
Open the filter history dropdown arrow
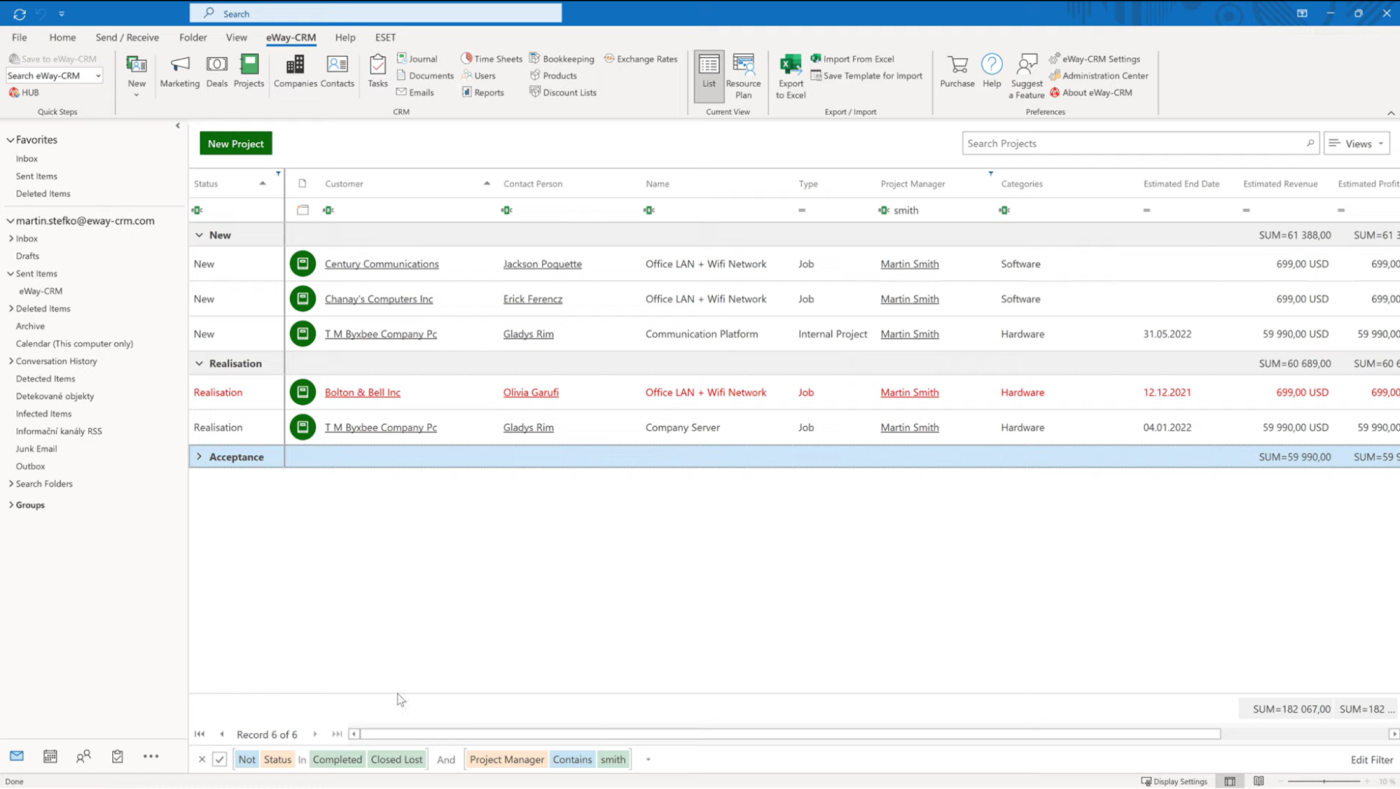pos(648,760)
